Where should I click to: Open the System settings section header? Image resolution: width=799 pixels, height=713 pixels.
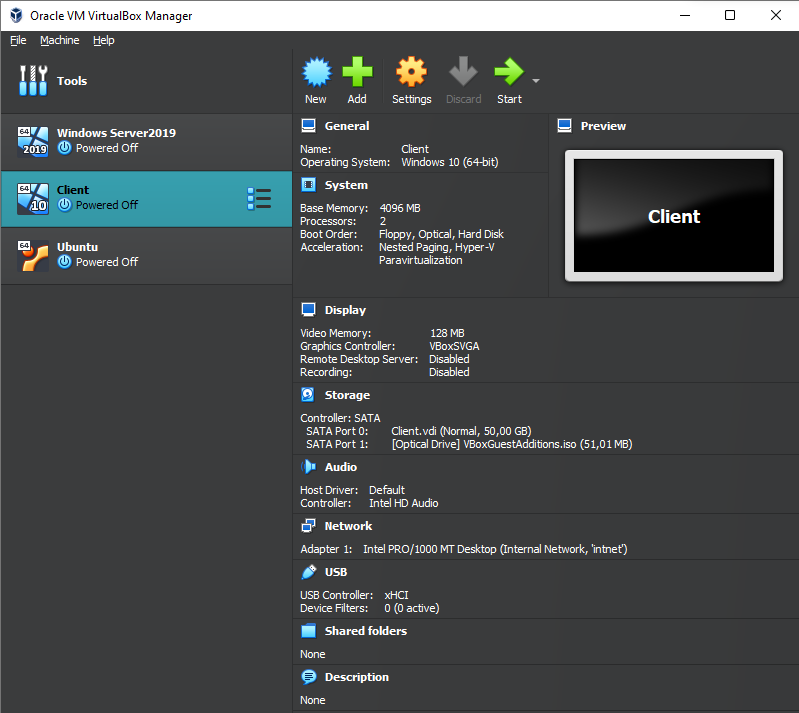346,185
